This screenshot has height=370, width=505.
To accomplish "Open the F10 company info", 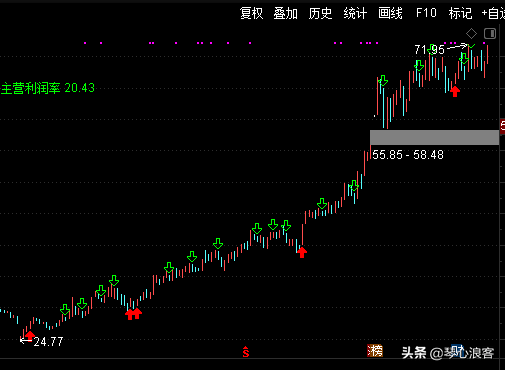I will click(x=426, y=13).
